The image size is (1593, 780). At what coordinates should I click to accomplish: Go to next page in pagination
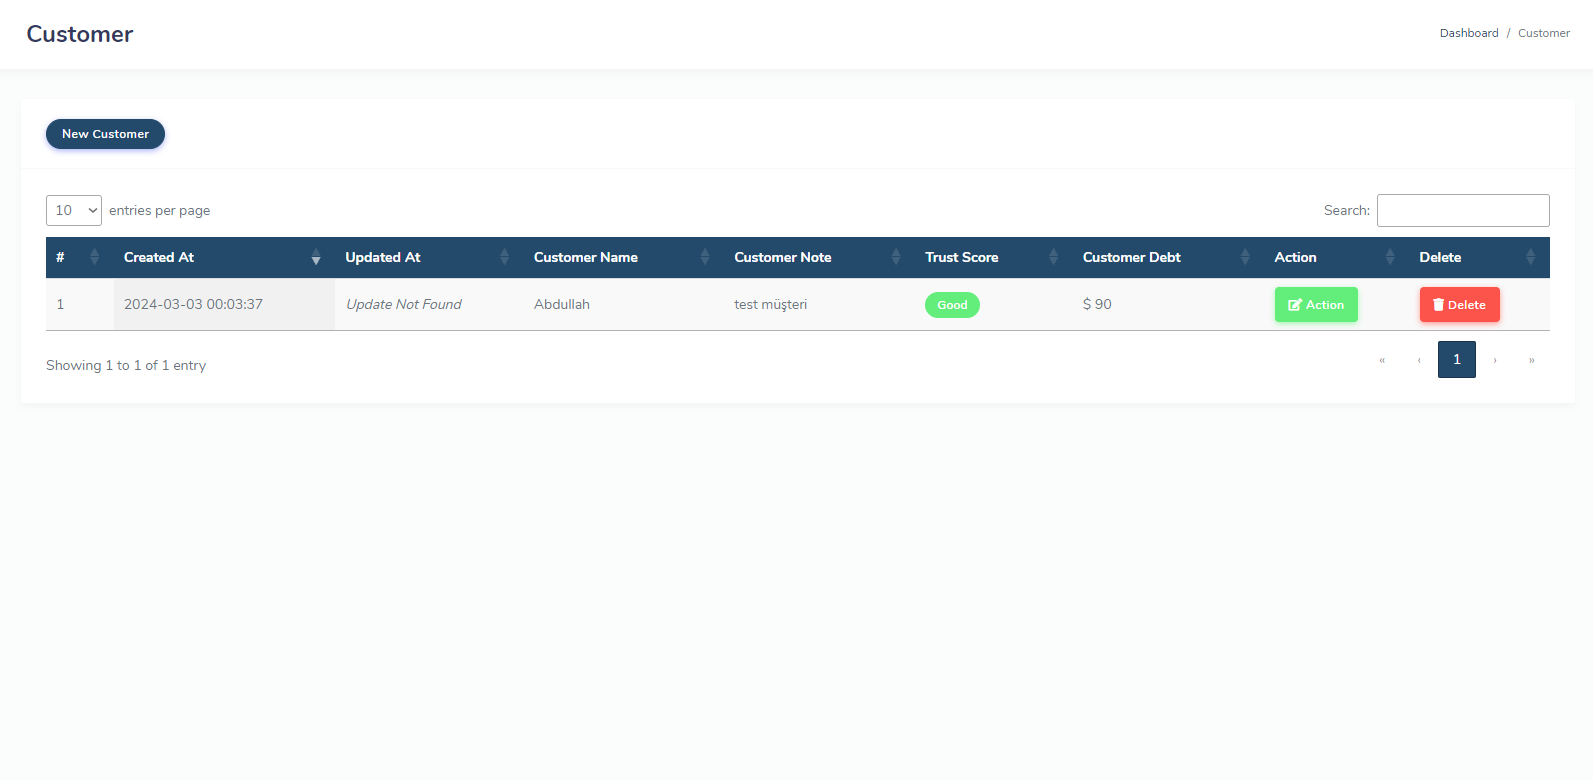(x=1495, y=360)
